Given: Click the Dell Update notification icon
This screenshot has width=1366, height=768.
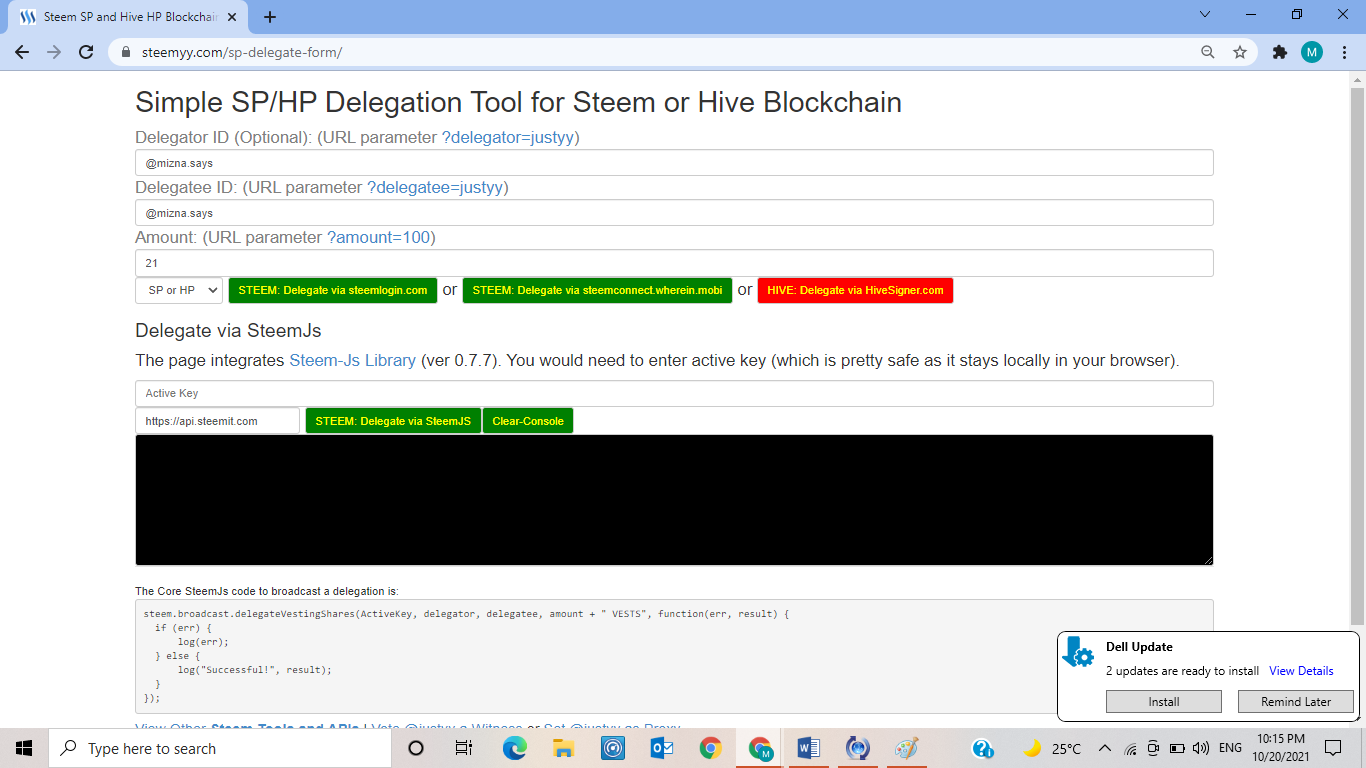Looking at the screenshot, I should 1079,652.
